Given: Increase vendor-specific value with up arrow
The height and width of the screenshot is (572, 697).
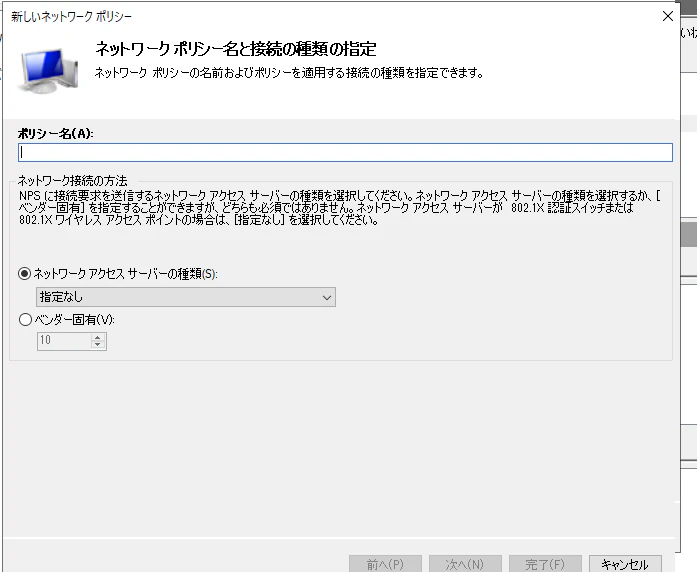Looking at the screenshot, I should [98, 337].
